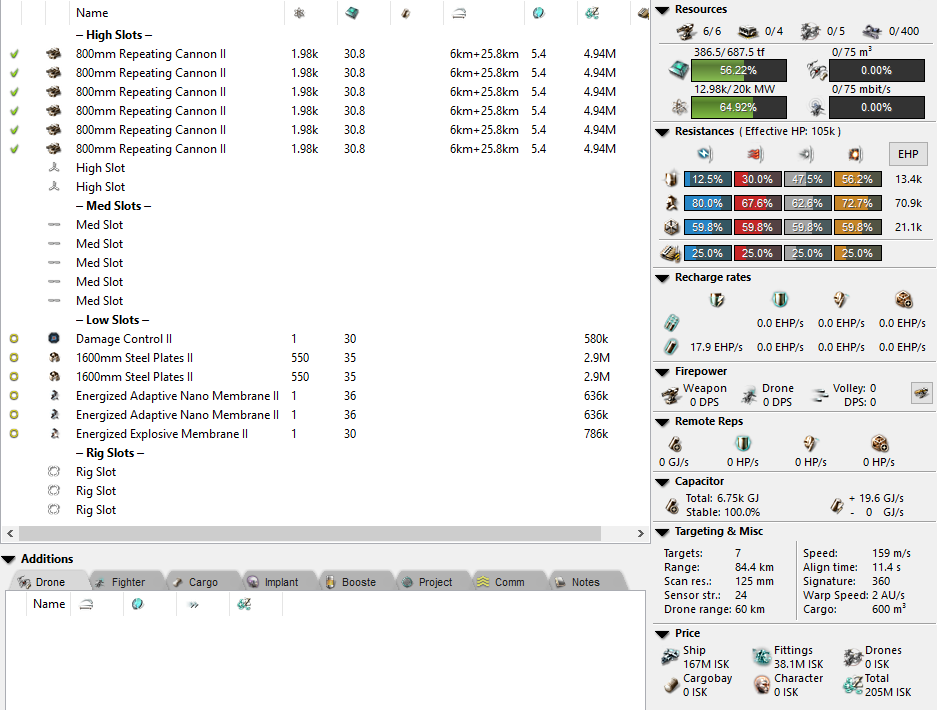Click the Total price icon
Screen dimensions: 937x710
coord(852,685)
